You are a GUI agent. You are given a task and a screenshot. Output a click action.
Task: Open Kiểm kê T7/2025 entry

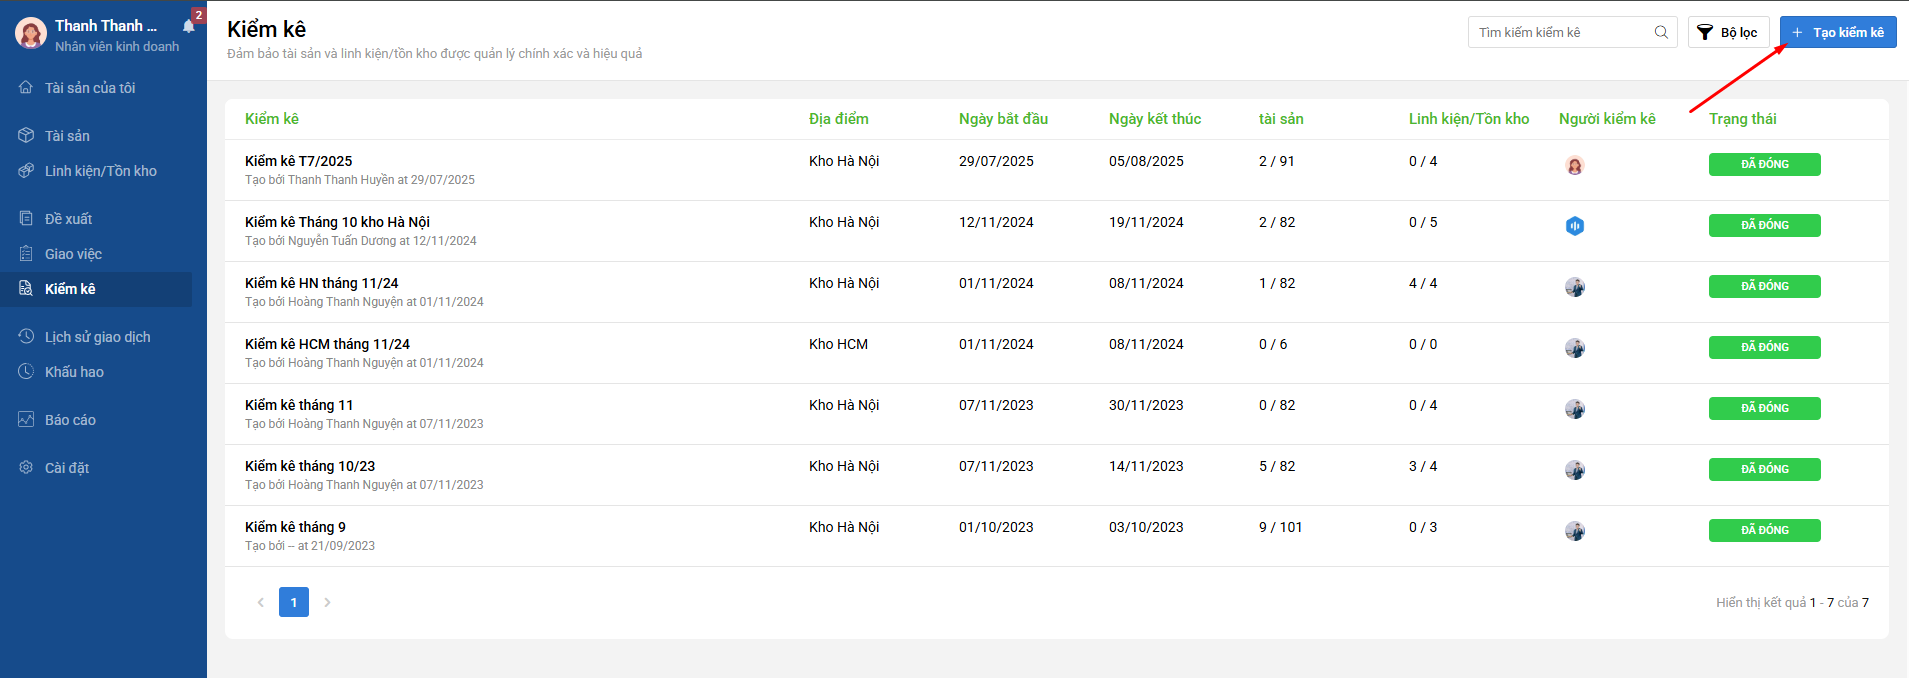point(299,161)
